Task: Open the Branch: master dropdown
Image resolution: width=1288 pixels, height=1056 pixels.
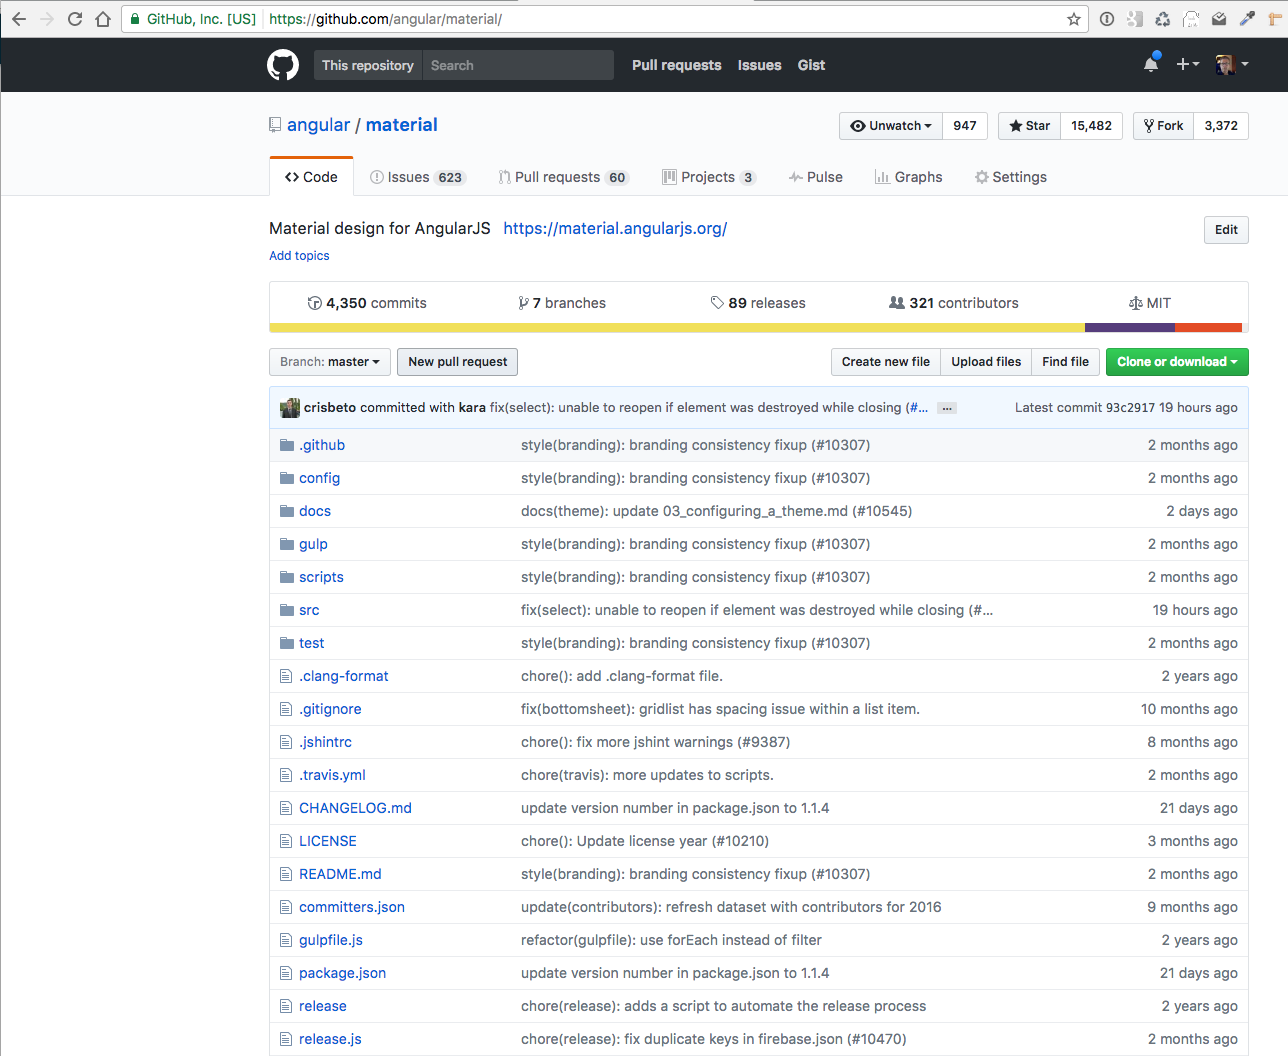Action: tap(329, 362)
